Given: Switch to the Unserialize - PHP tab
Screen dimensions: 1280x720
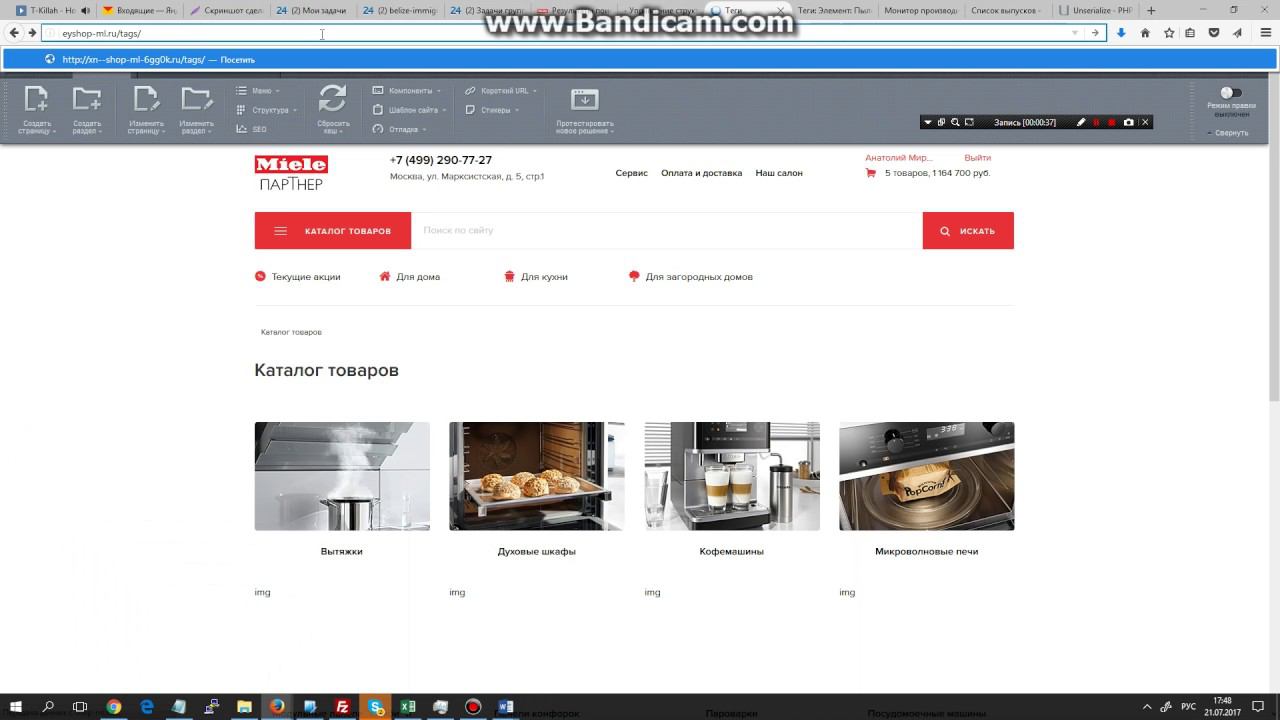Looking at the screenshot, I should [x=1098, y=10].
